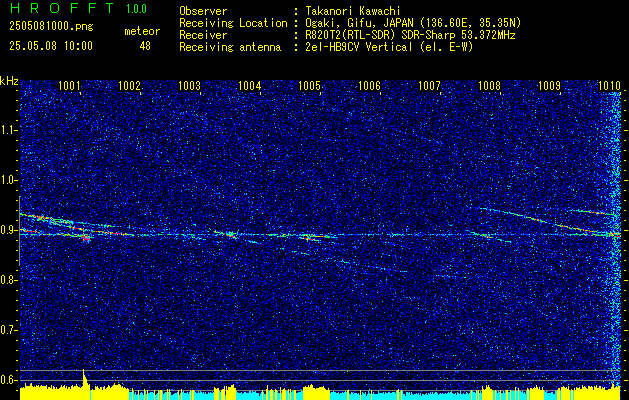Screen dimensions: 629x400
Task: Click the 1007 time marker
Action: tap(430, 85)
